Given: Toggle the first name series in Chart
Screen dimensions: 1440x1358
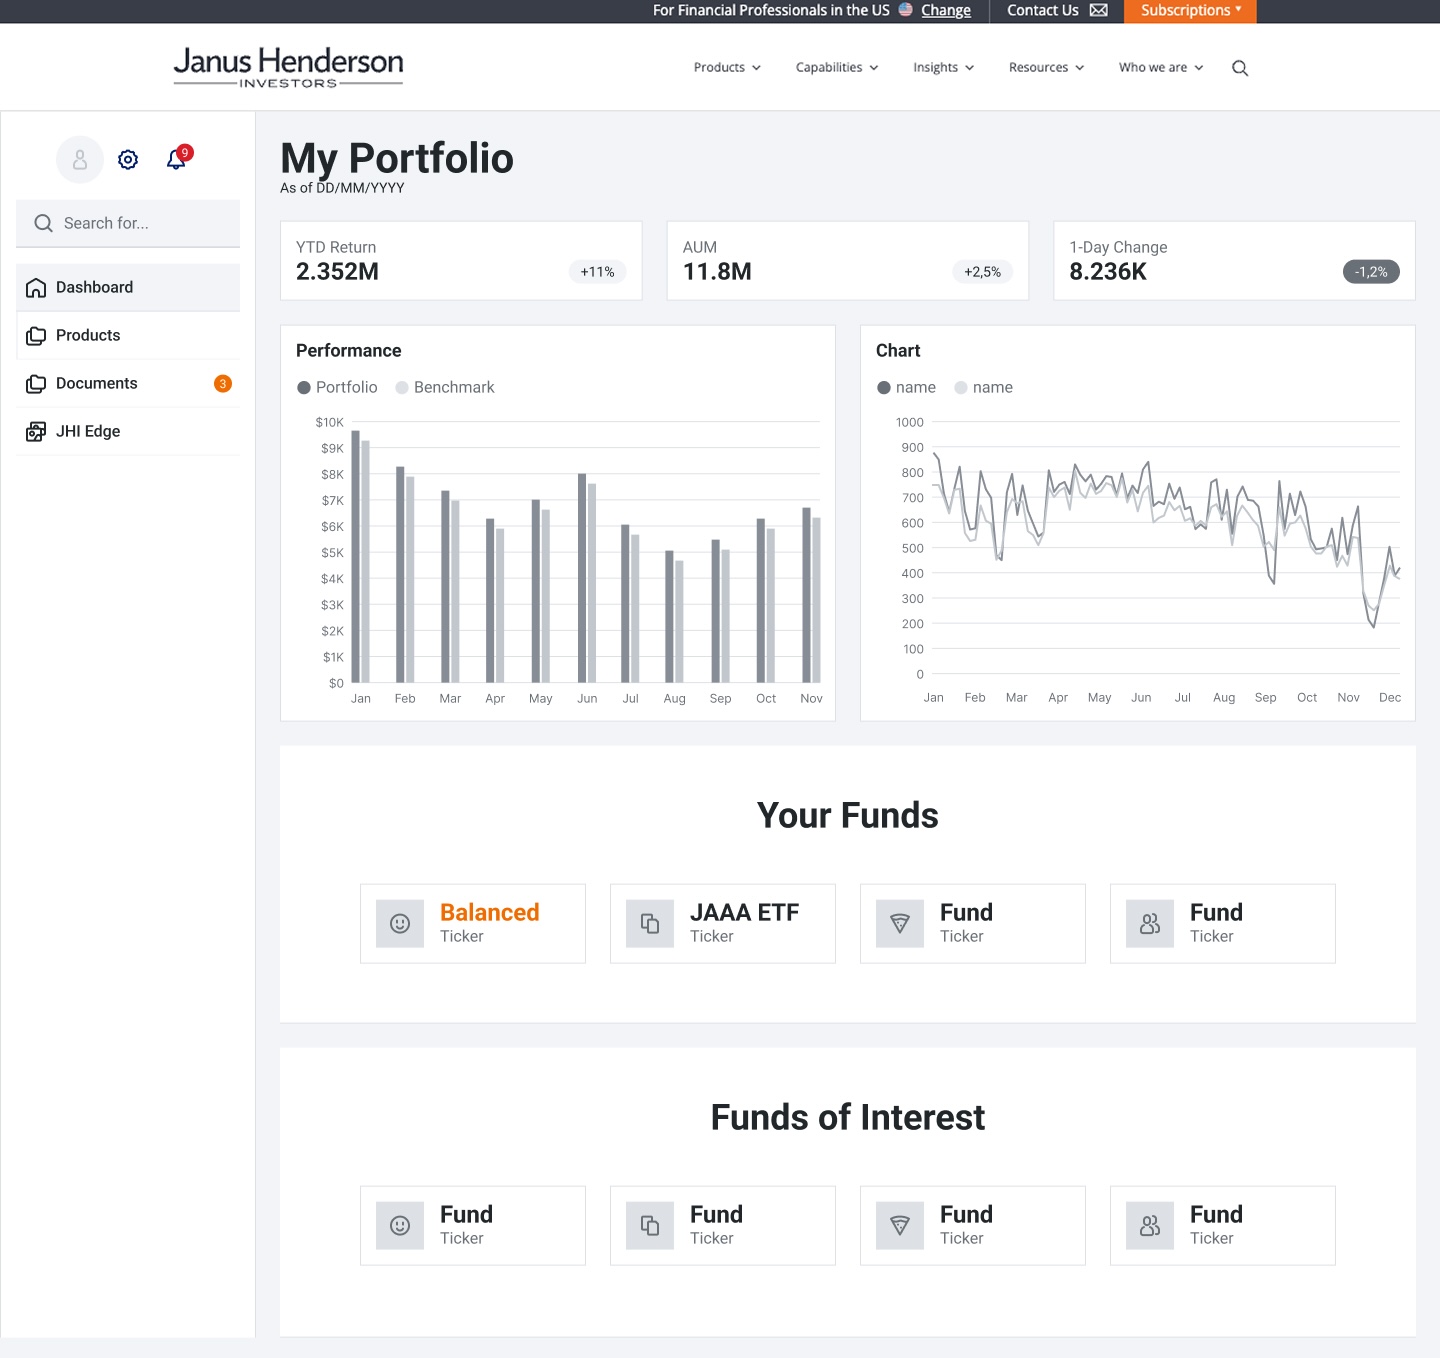Looking at the screenshot, I should click(x=906, y=387).
